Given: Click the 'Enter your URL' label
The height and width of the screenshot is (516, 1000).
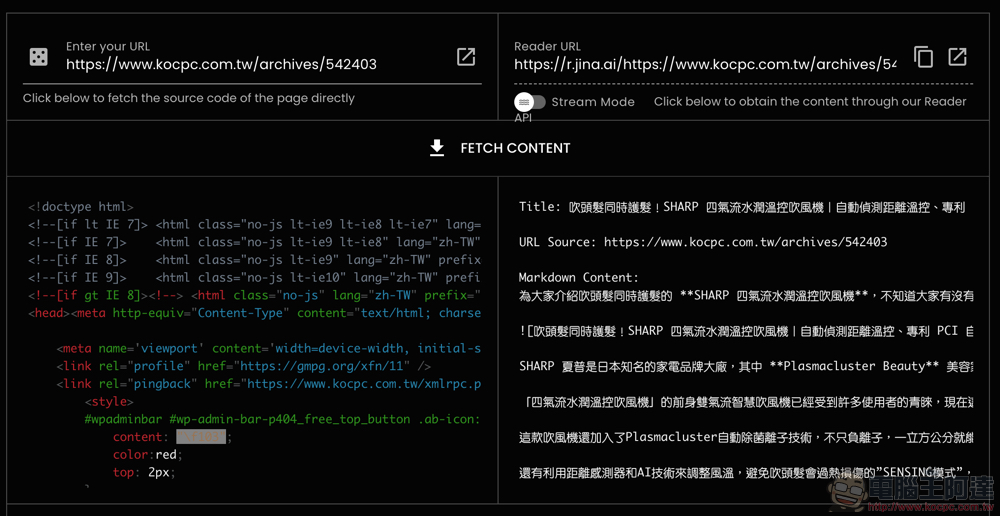Looking at the screenshot, I should tap(108, 46).
